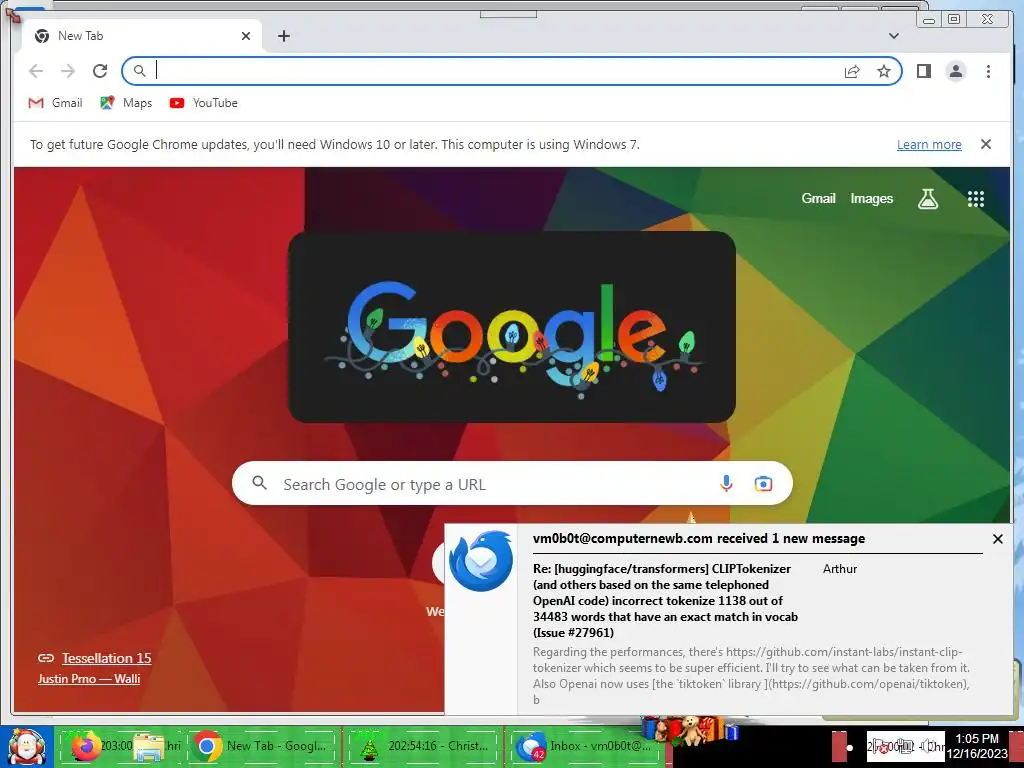Screen dimensions: 1024x768
Task: Bookmark this tab with the star icon
Action: tap(884, 71)
